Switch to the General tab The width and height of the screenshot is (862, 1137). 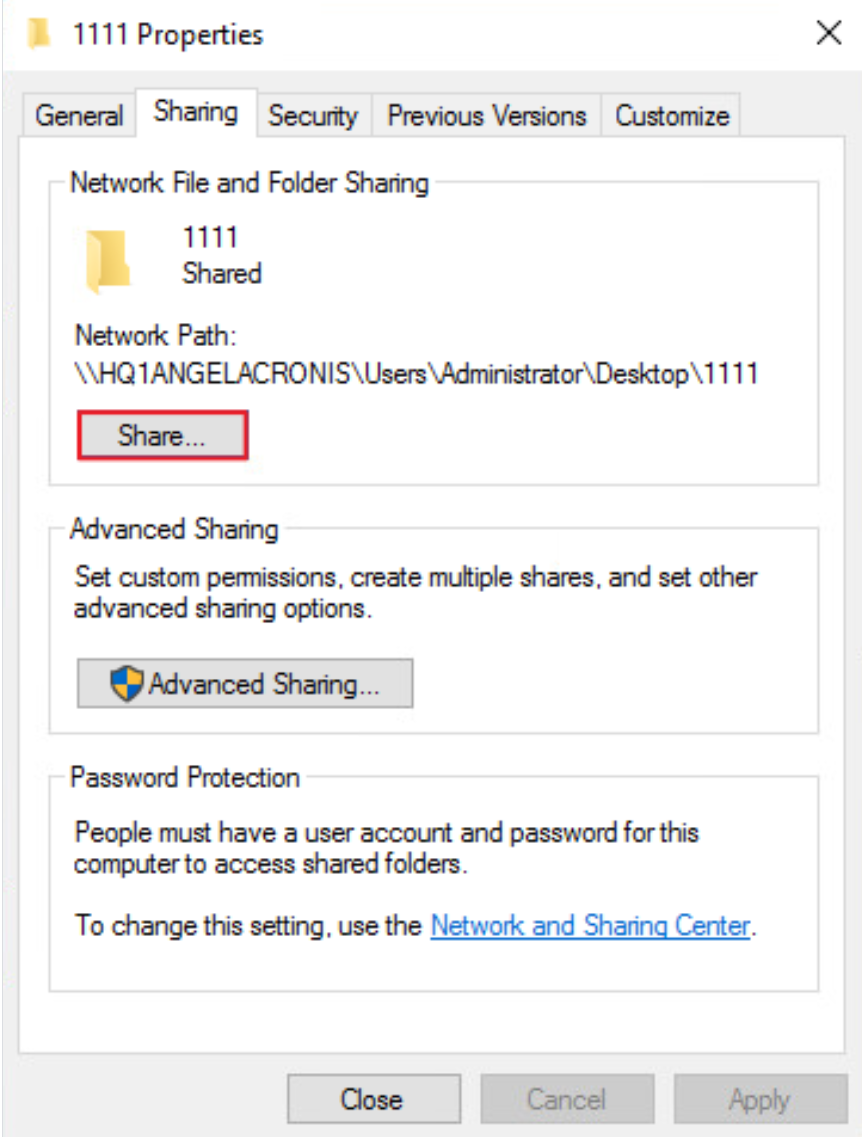(79, 116)
